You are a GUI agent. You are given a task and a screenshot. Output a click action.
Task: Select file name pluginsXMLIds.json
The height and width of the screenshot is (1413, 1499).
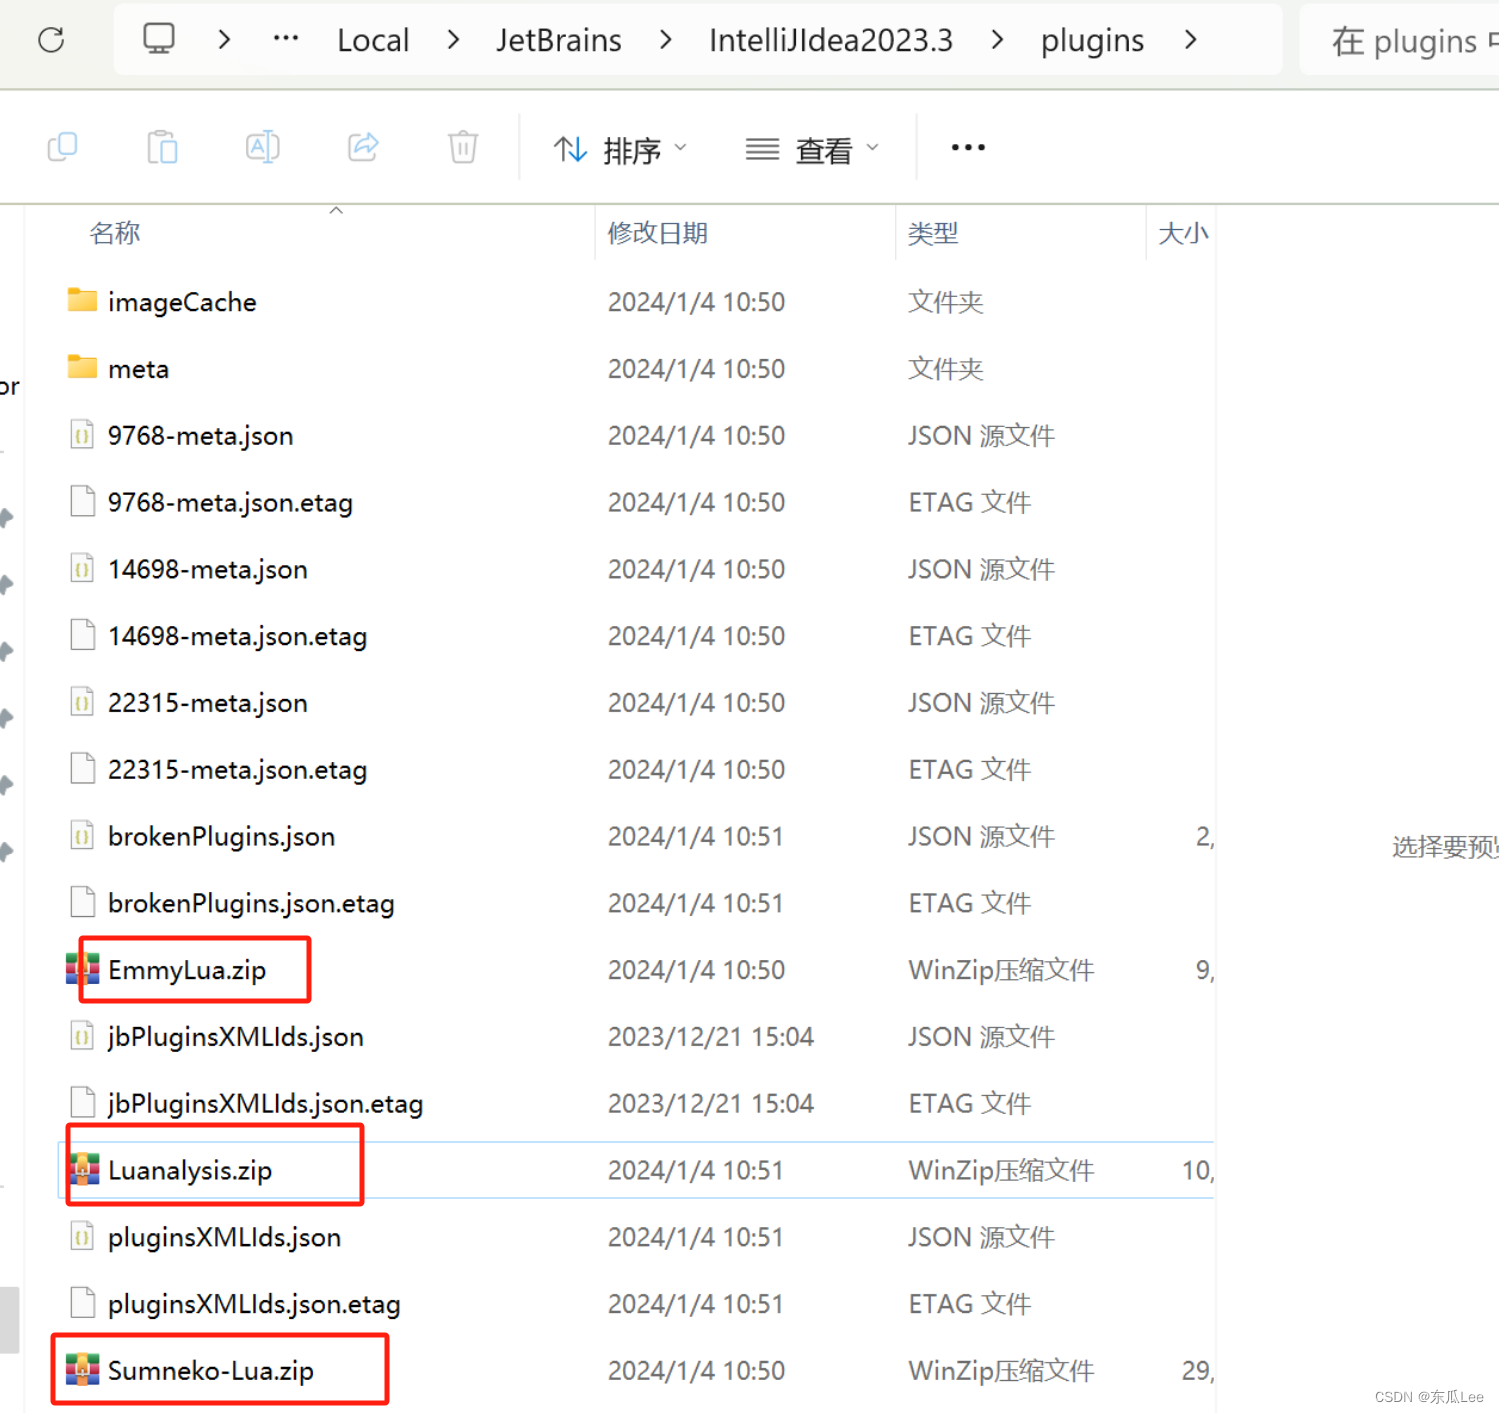coord(224,1238)
